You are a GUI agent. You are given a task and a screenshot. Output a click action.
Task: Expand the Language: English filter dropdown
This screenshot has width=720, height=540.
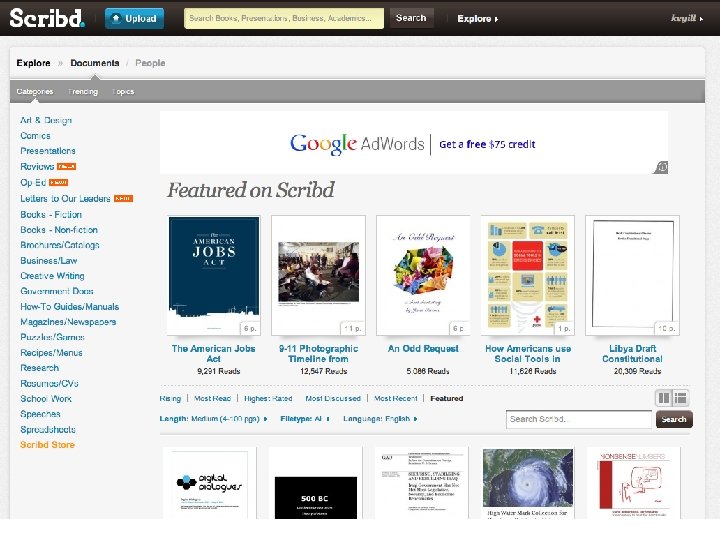[x=380, y=419]
